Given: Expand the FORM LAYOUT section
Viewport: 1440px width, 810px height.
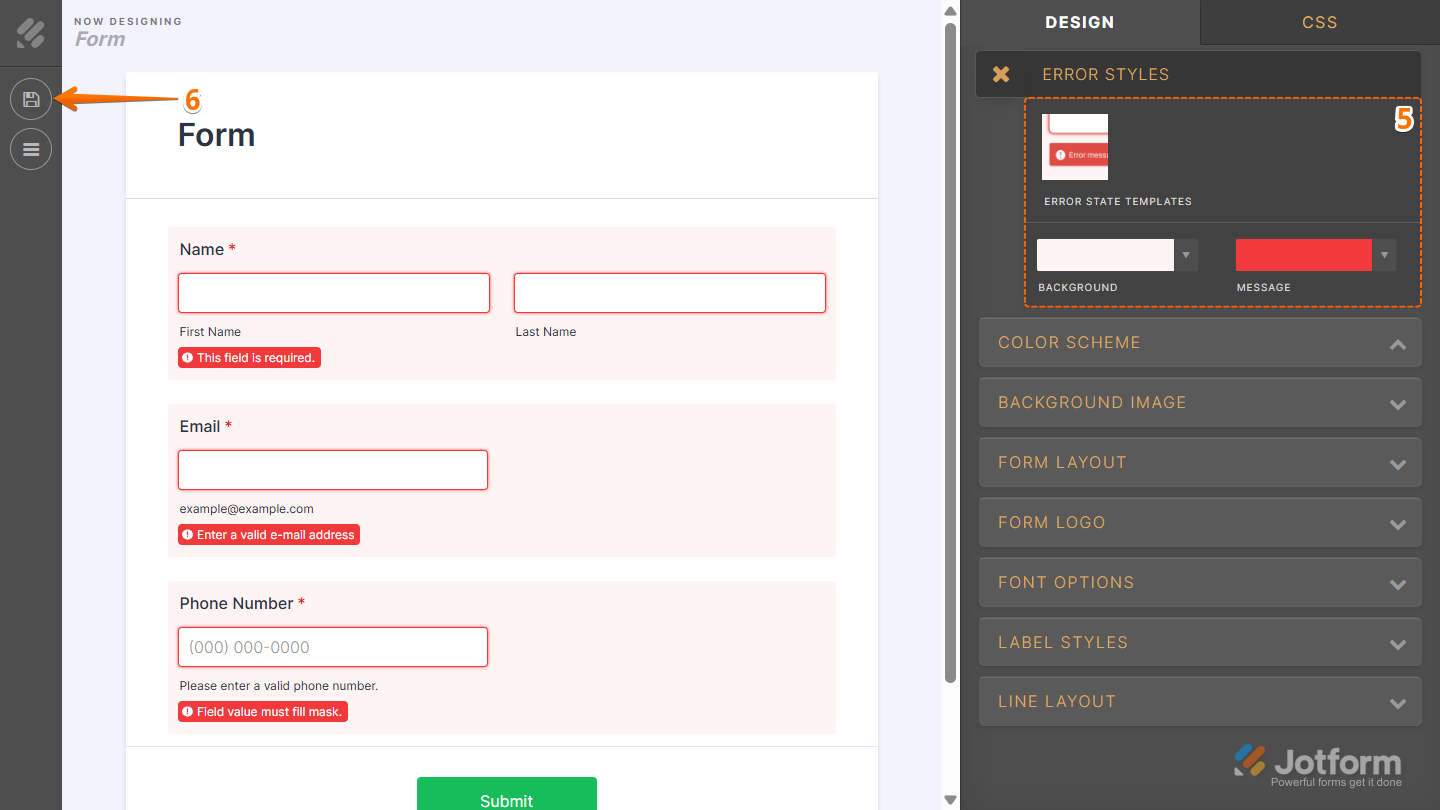Looking at the screenshot, I should pyautogui.click(x=1199, y=462).
